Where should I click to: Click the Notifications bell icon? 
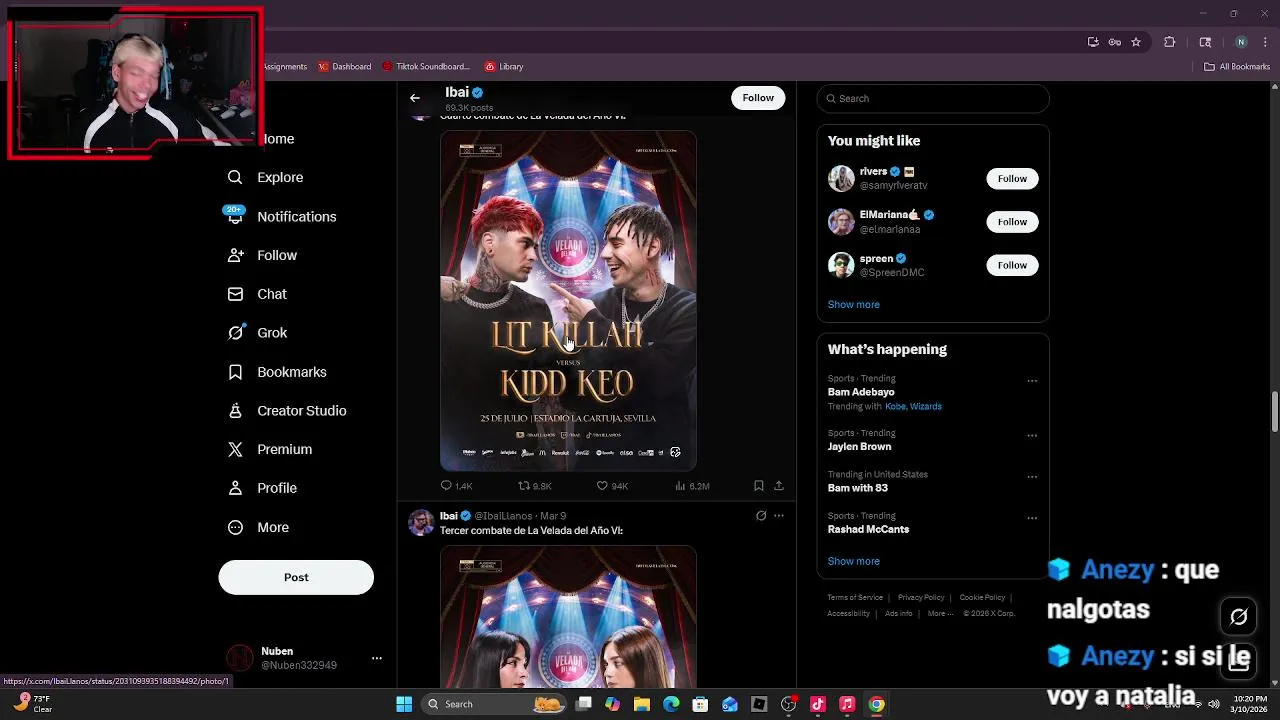[235, 217]
